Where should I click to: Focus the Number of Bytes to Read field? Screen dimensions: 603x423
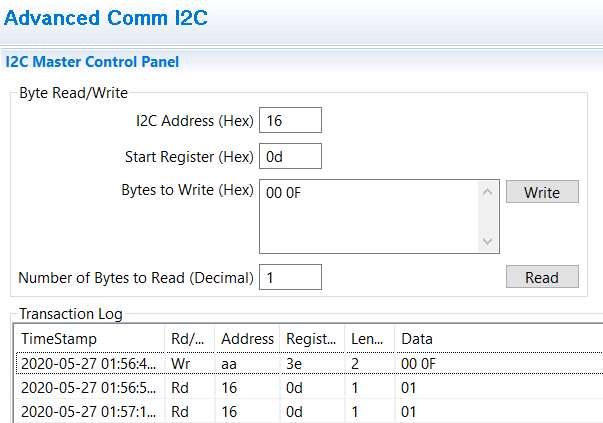[290, 277]
